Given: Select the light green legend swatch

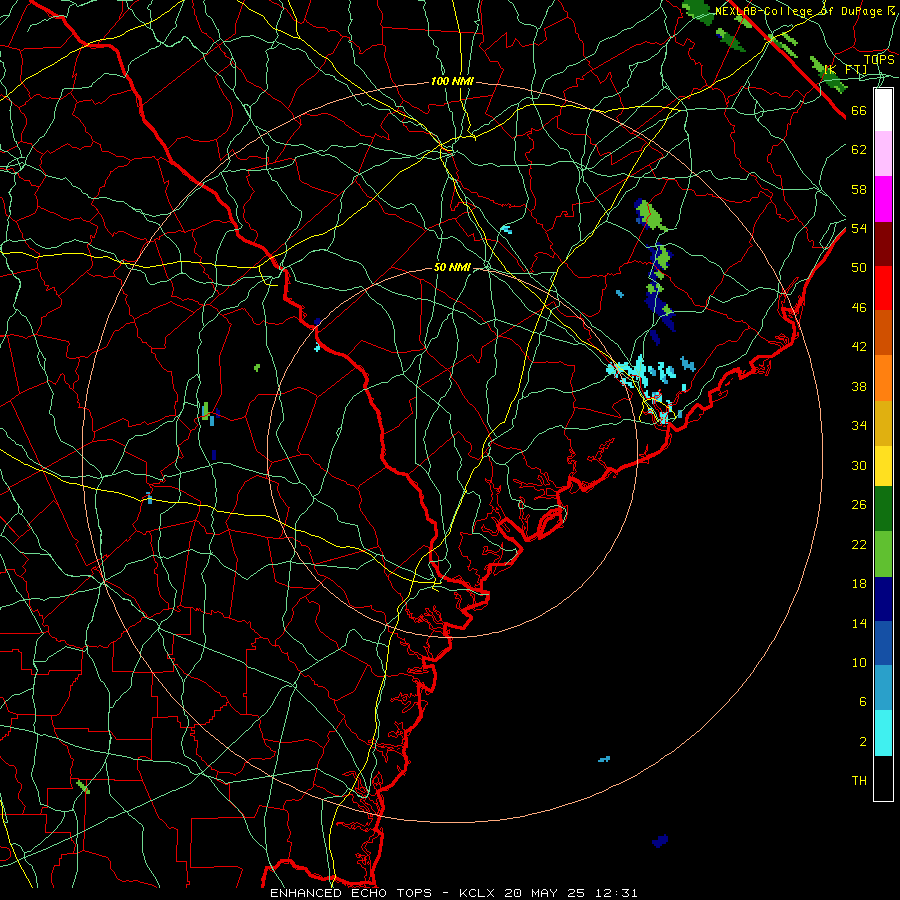Looking at the screenshot, I should [883, 554].
